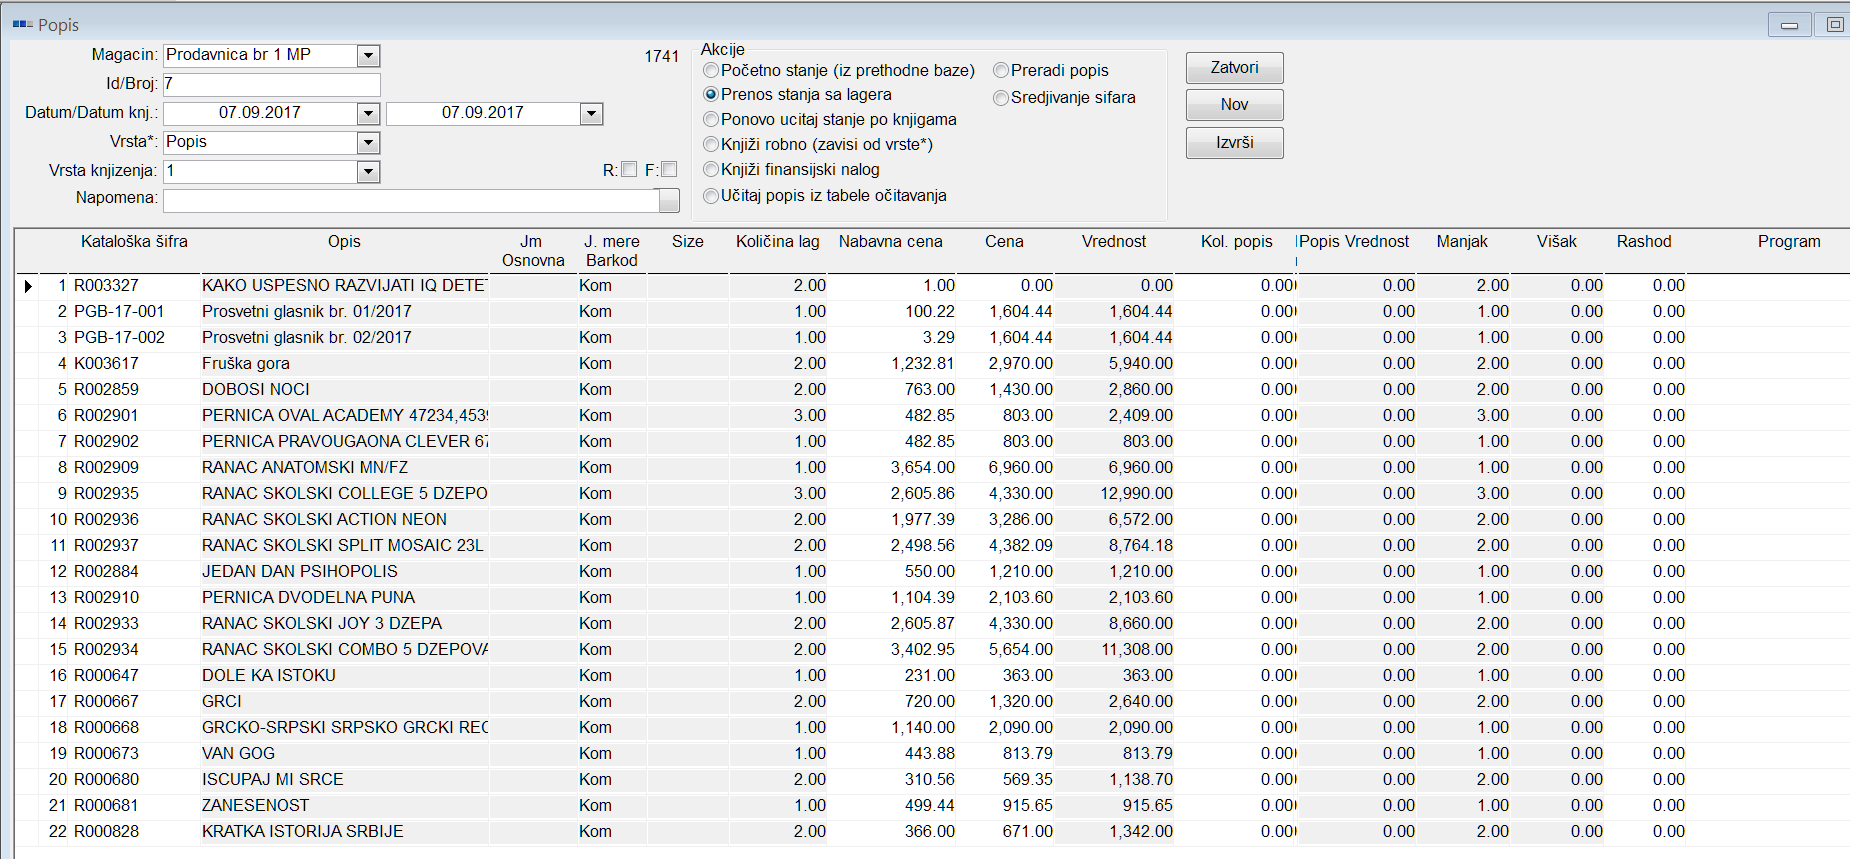
Task: Select the Početno stanje radio option
Action: click(x=711, y=71)
